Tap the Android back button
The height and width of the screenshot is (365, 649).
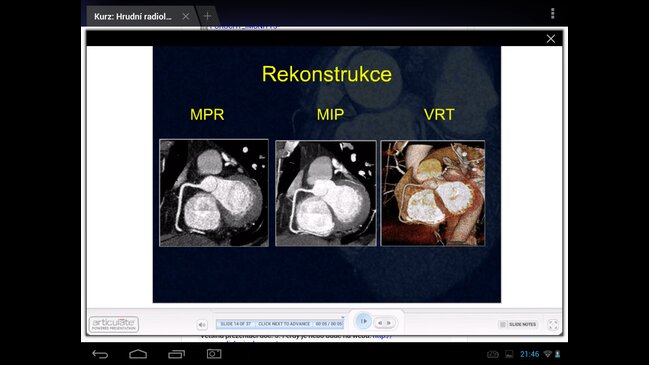[x=100, y=354]
